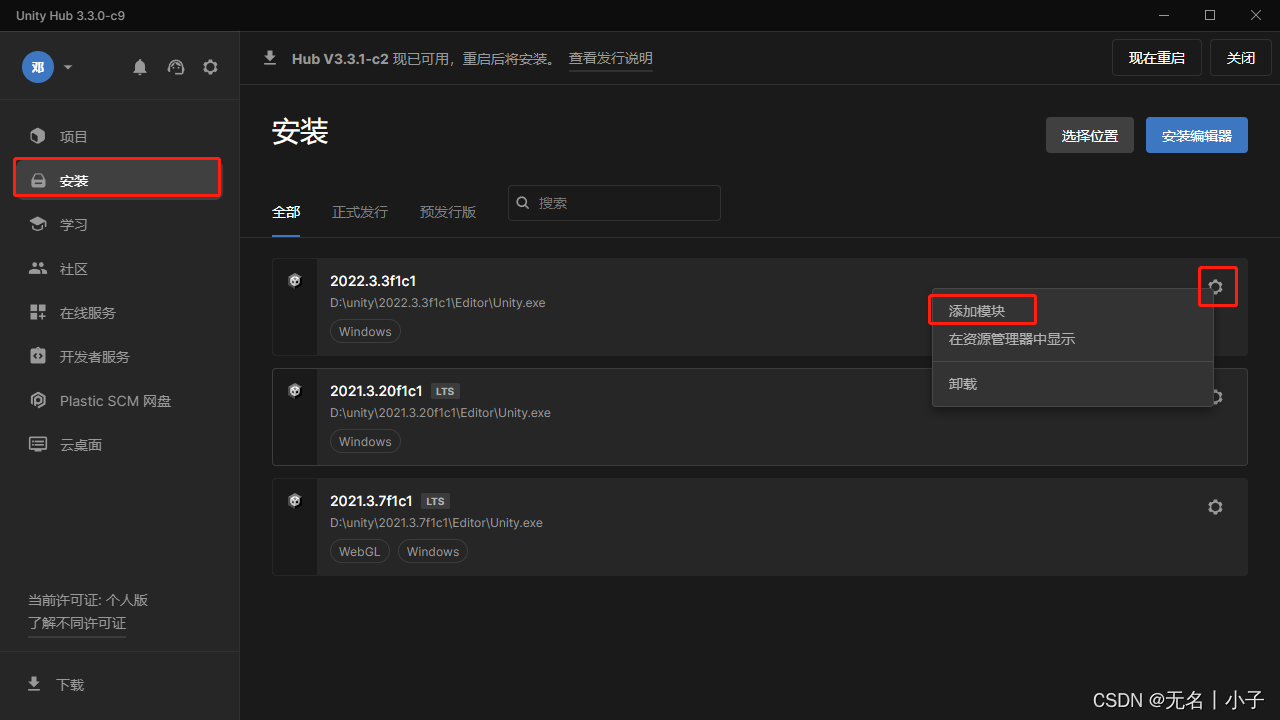Open options menu for 2022.3.3f1c1 install
Viewport: 1280px width, 720px height.
pyautogui.click(x=1217, y=286)
